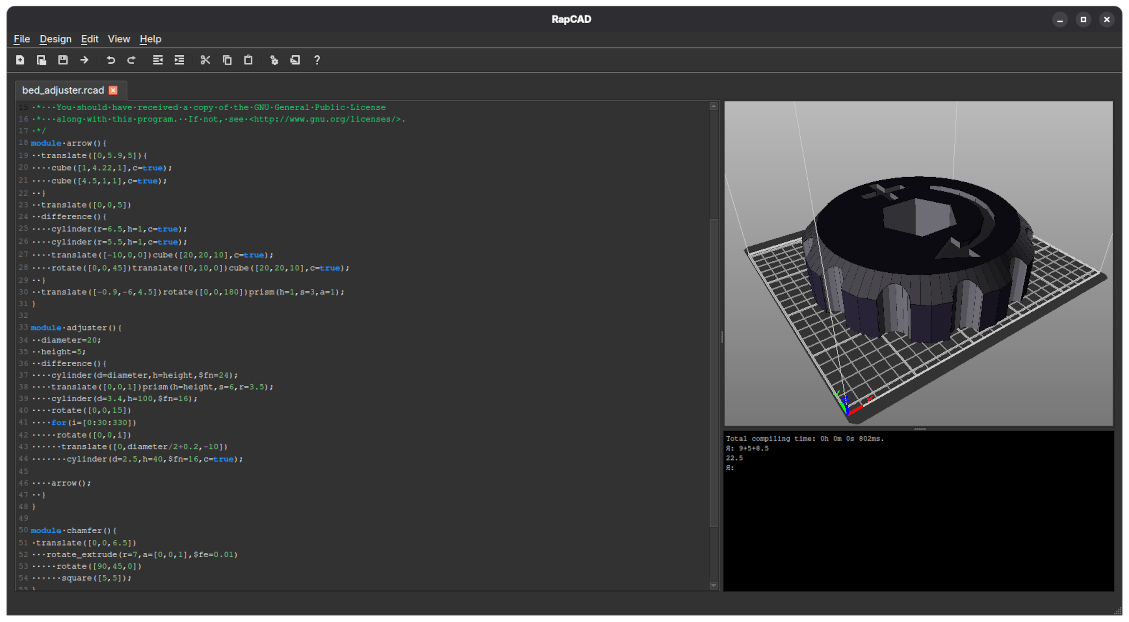Click the 'translate([0,5.9,5]){' line

click(94, 156)
